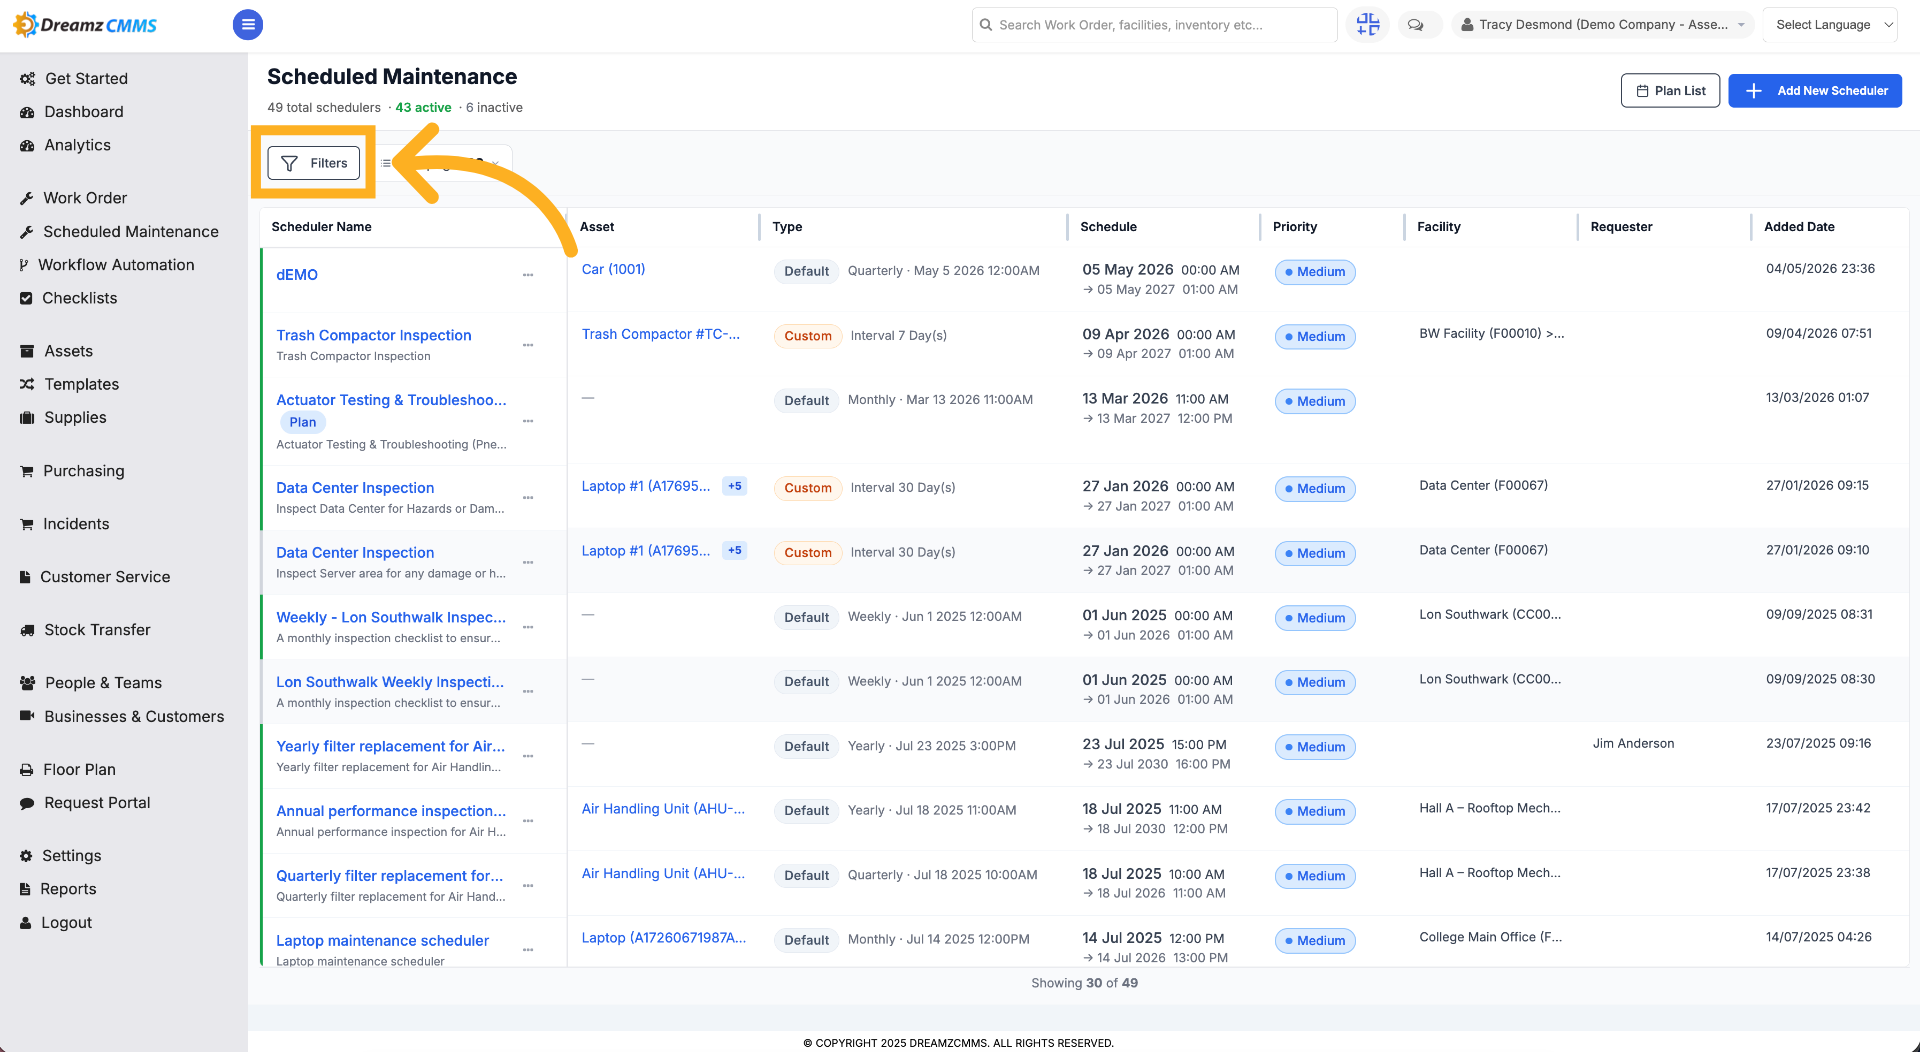Viewport: 1920px width, 1052px height.
Task: Click the 'Data Center (F00067)' facility in 09:15 row
Action: pyautogui.click(x=1483, y=485)
